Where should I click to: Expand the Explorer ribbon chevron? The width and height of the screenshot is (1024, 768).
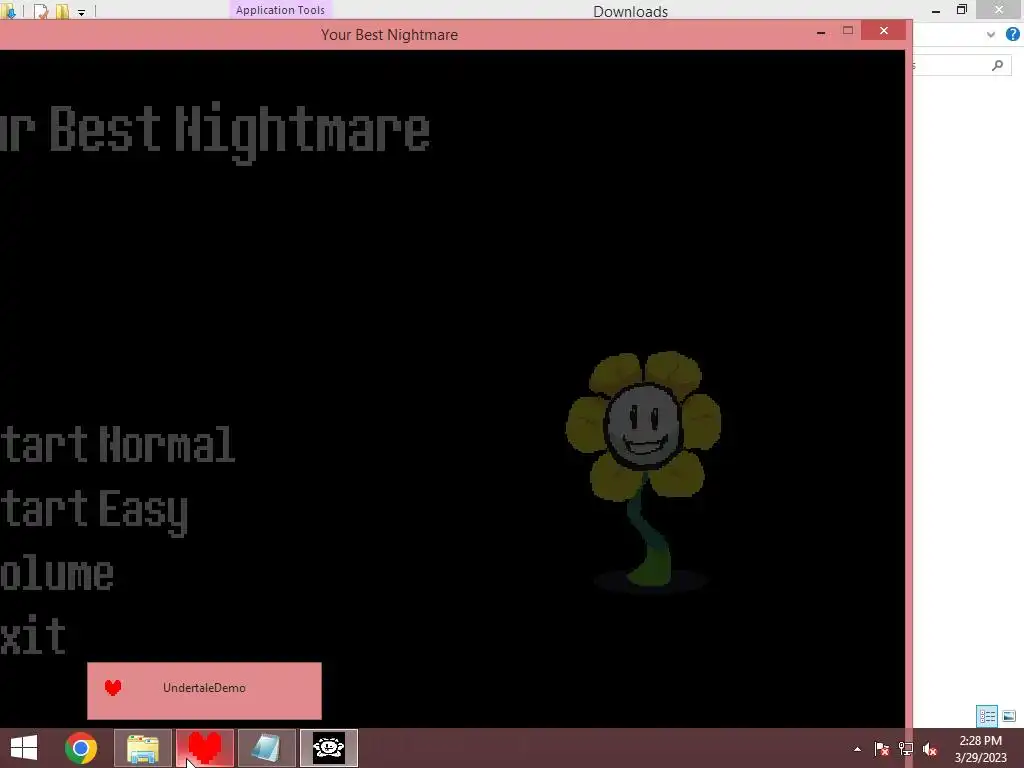(x=991, y=35)
